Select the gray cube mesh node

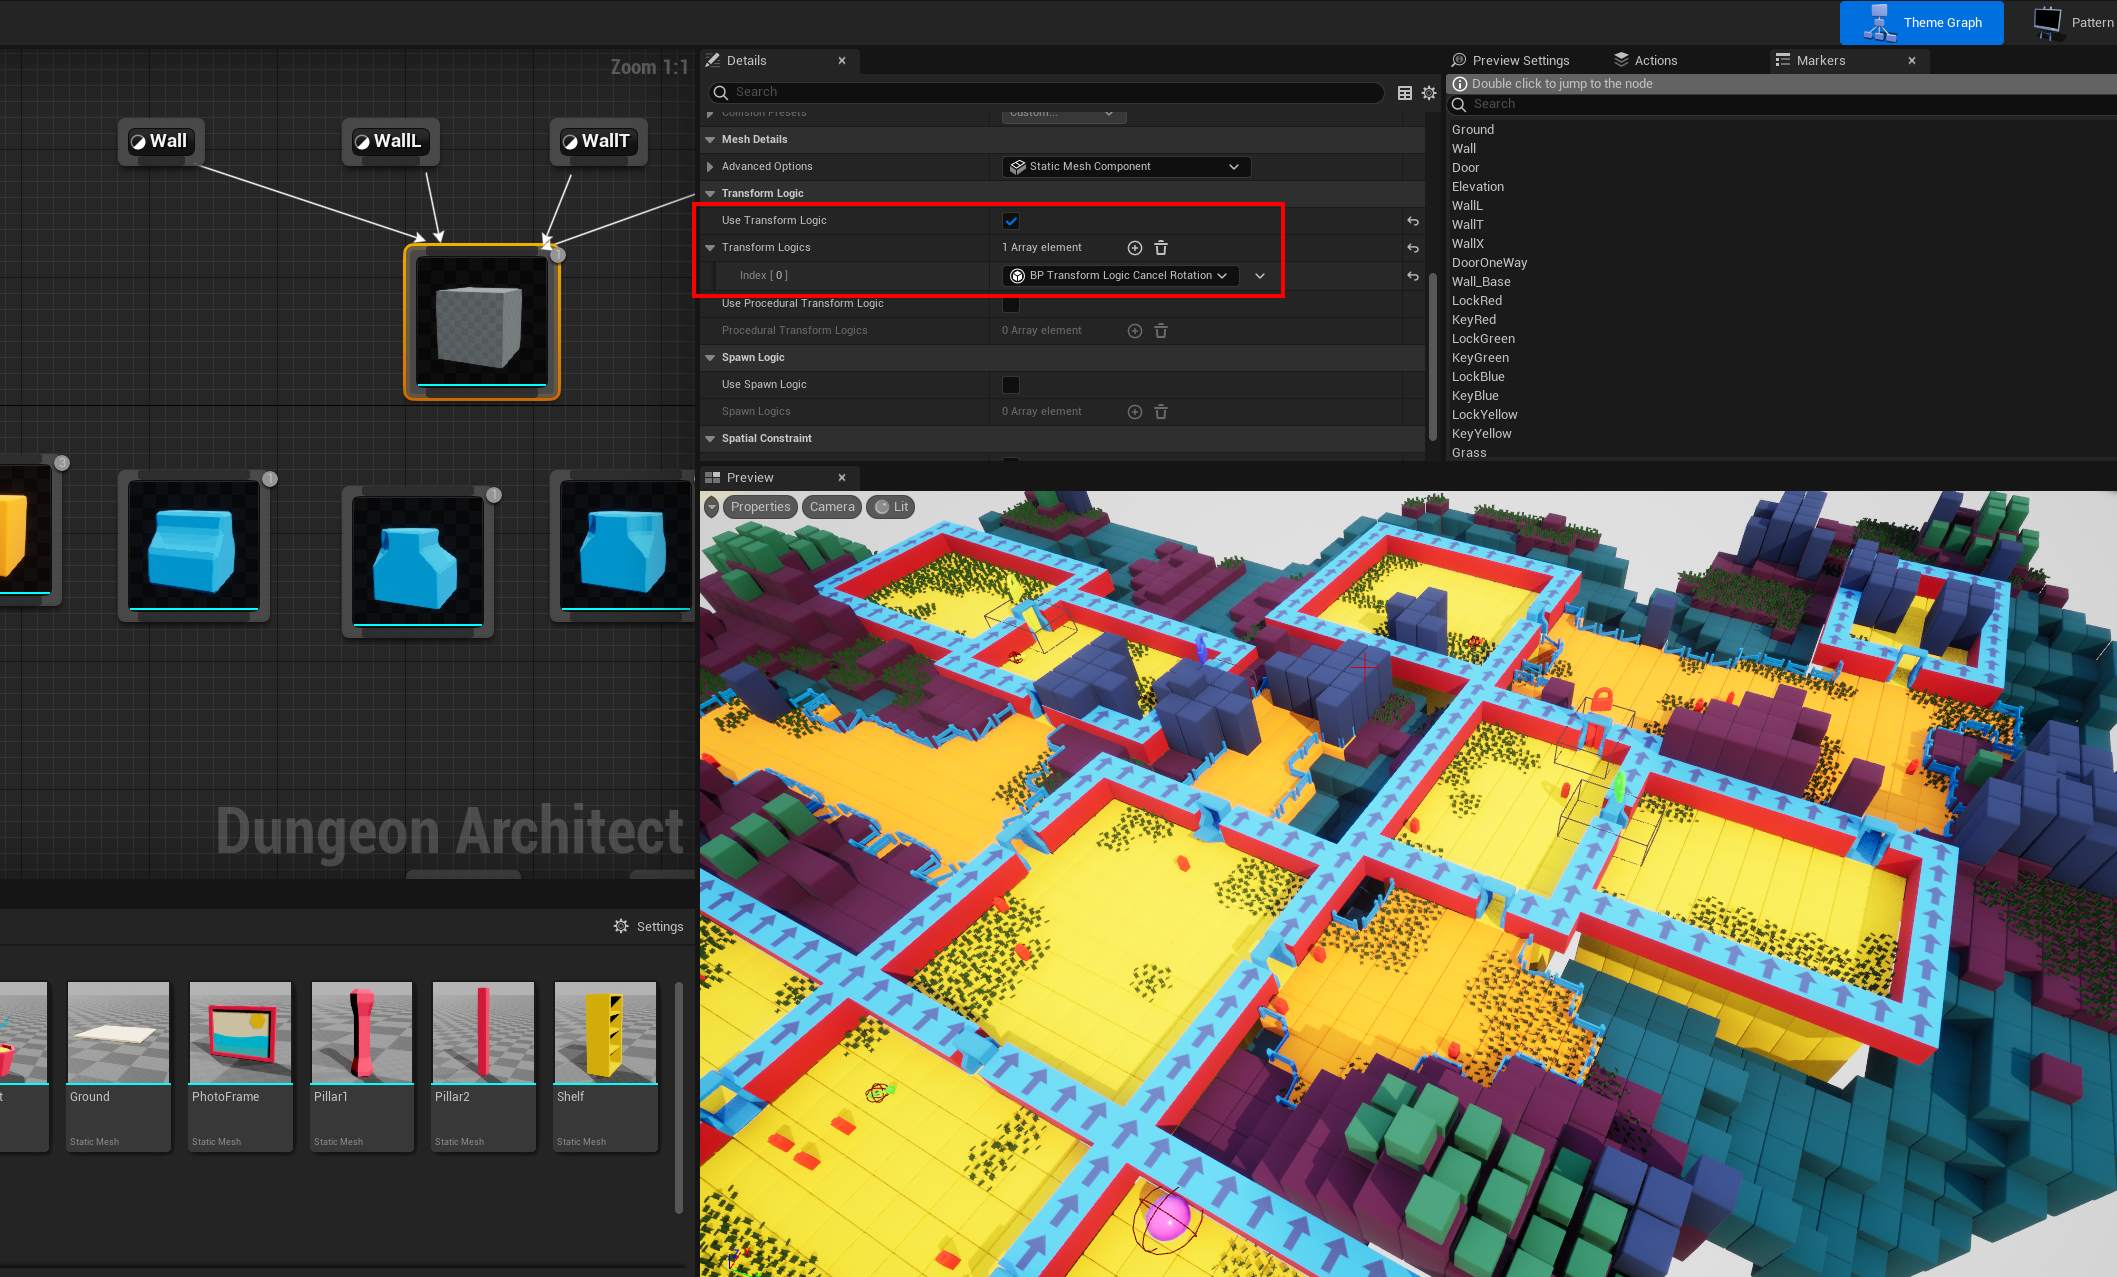point(482,322)
